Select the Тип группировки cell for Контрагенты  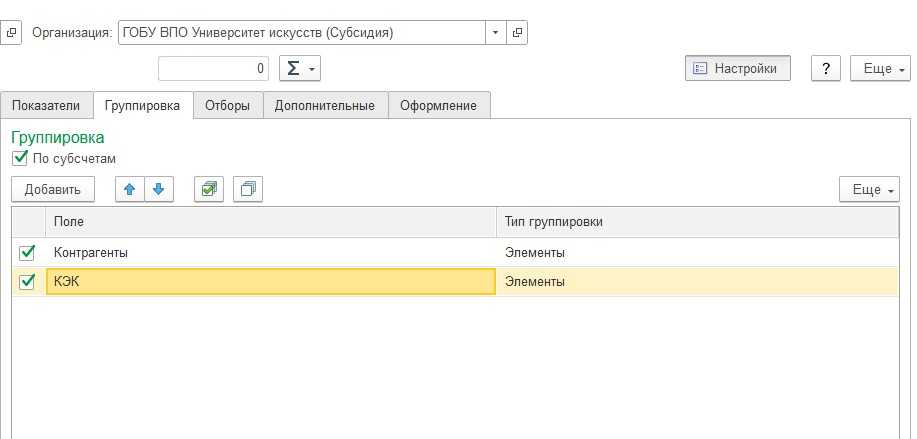[697, 253]
